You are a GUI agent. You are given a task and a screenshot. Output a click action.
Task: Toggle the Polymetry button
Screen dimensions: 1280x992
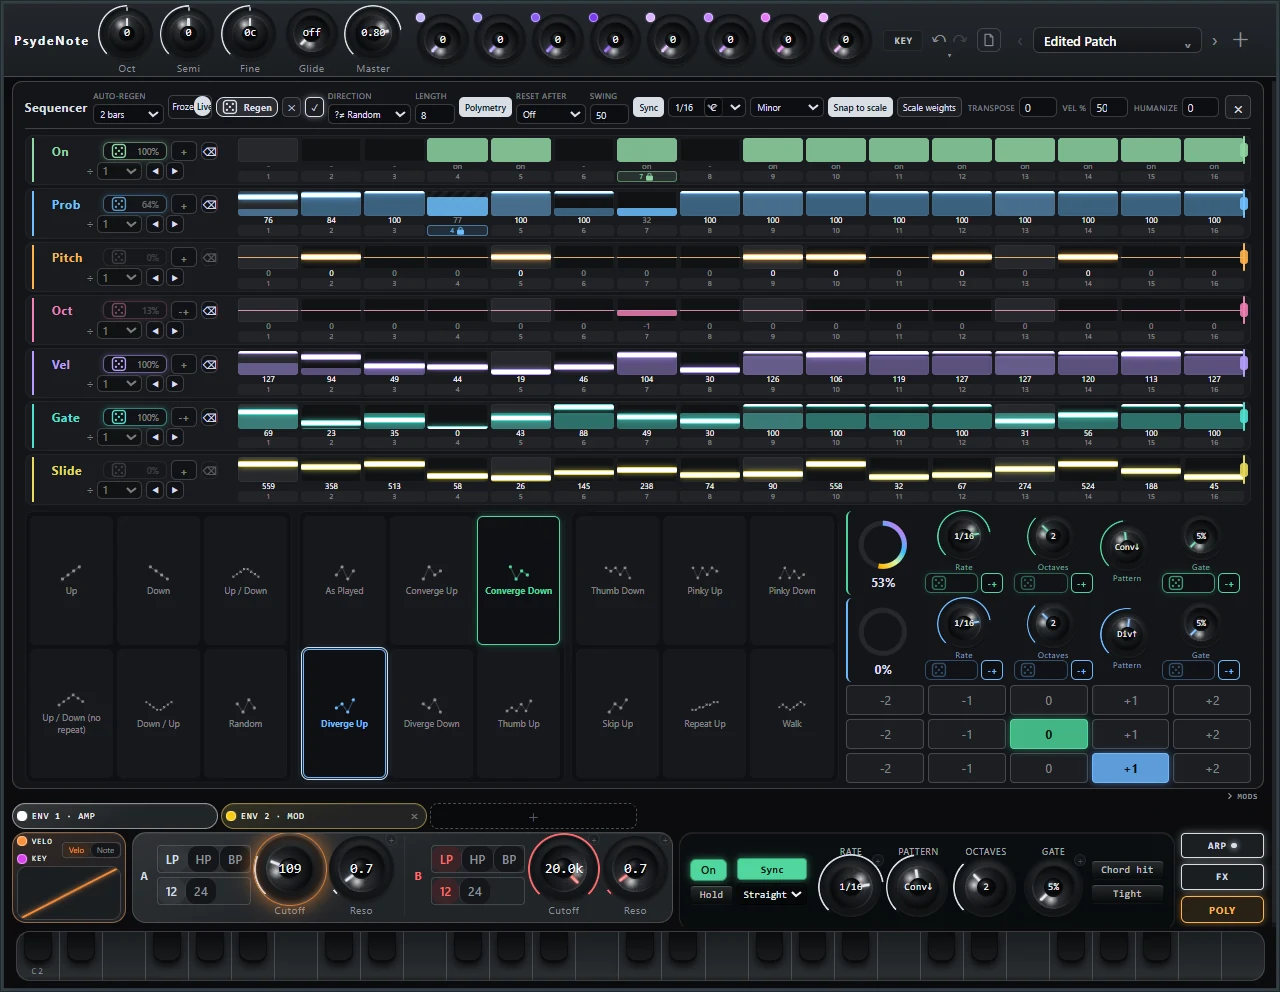[485, 108]
